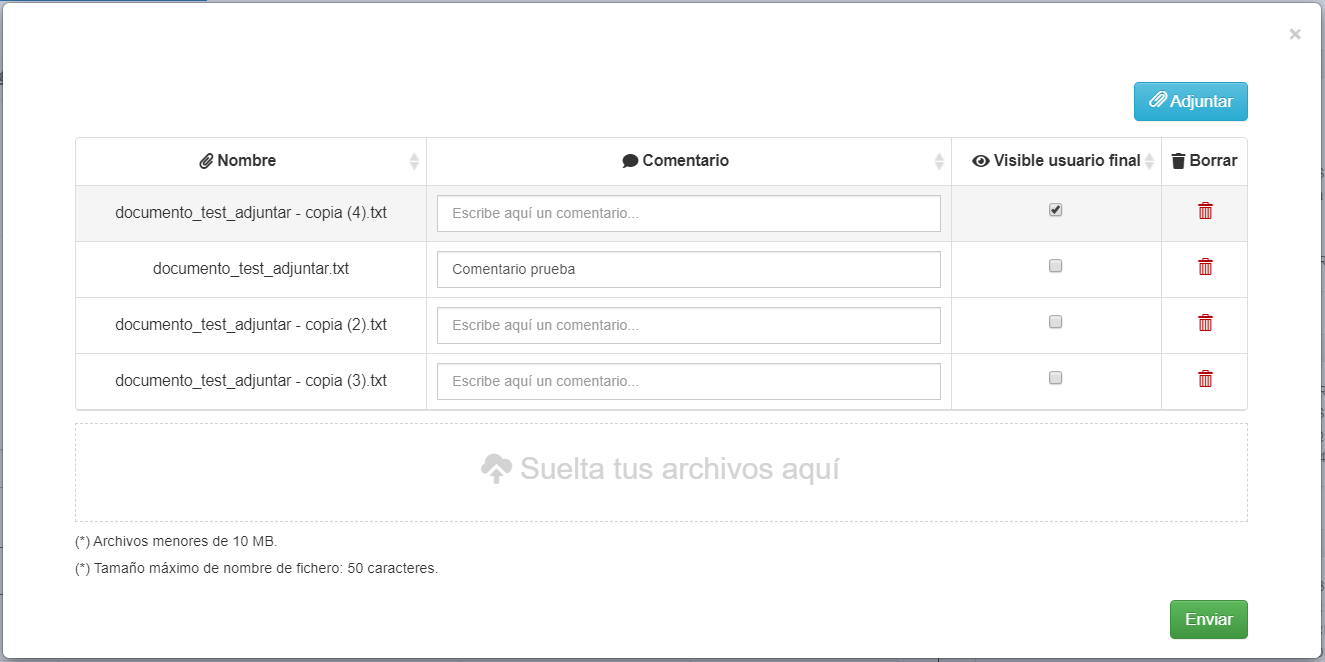Sort table by Nombre column arrows

(414, 161)
